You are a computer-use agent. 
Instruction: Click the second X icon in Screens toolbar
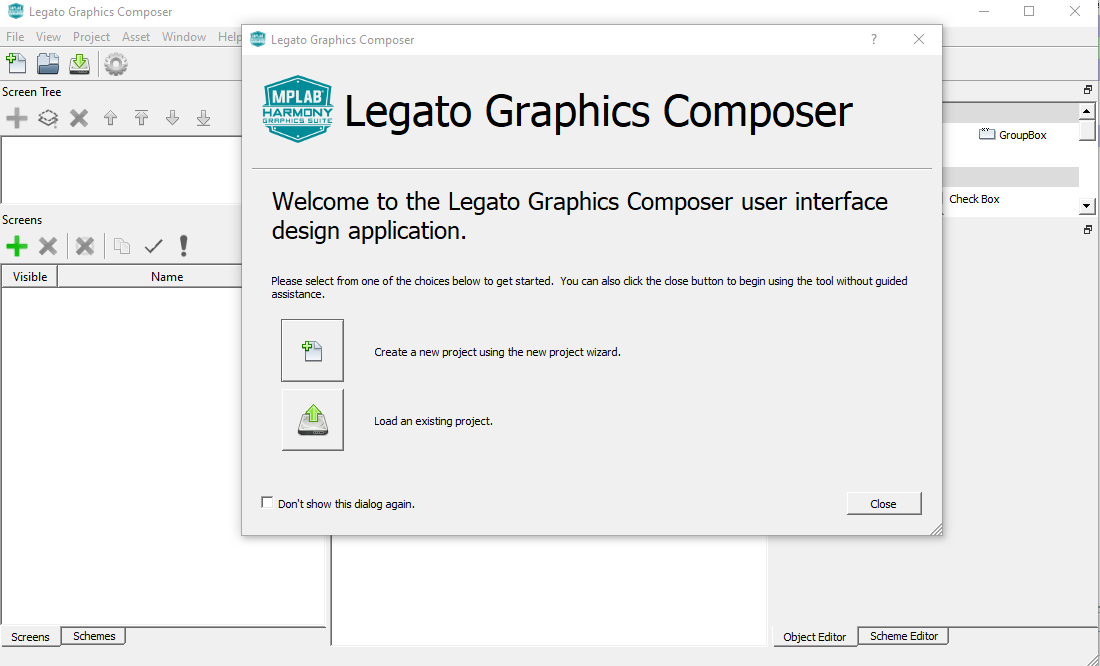coord(85,246)
